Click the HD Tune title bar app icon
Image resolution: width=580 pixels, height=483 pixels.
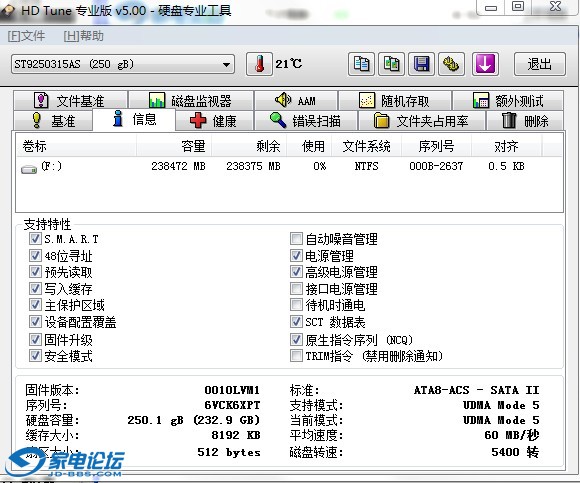(x=7, y=11)
